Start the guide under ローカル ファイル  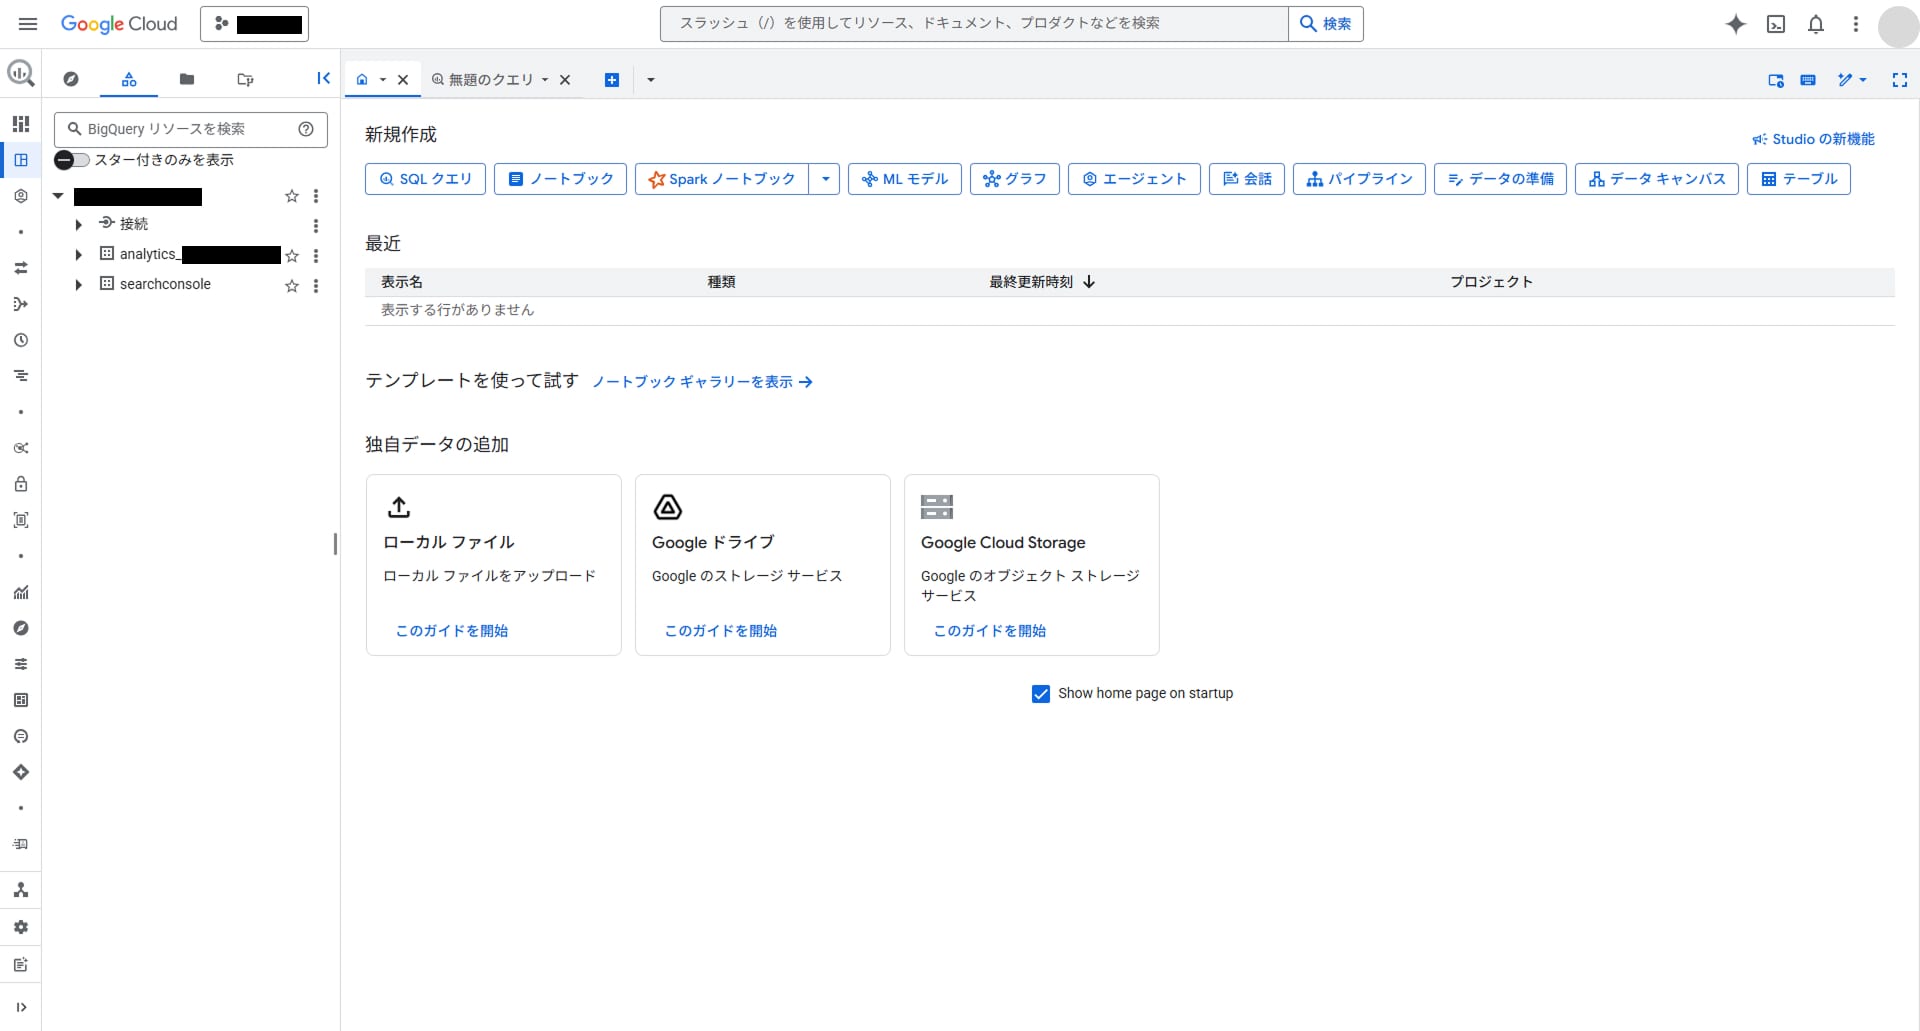pos(452,631)
